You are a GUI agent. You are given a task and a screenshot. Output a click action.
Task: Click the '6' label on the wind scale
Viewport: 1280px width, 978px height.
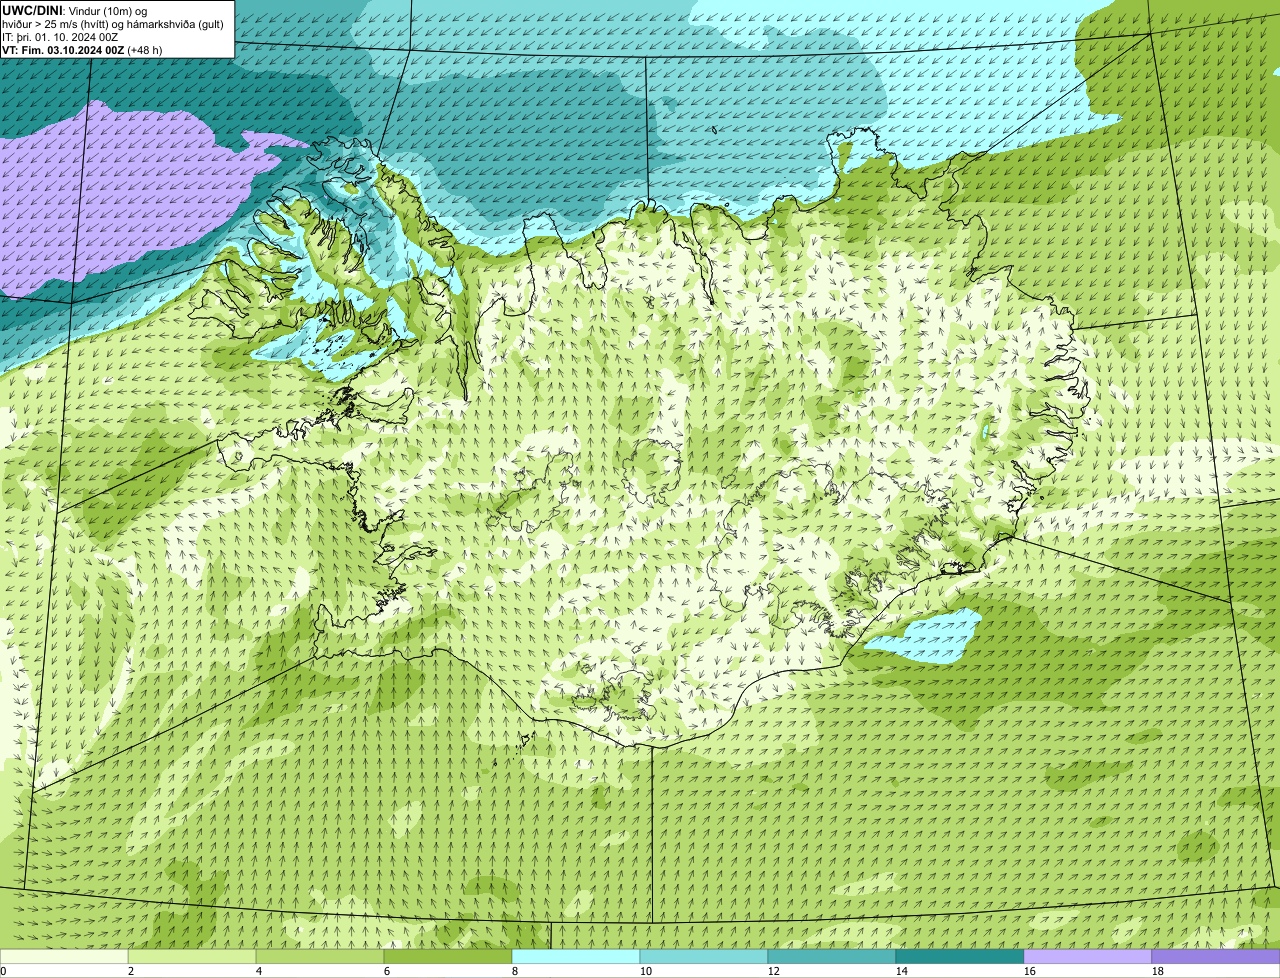point(387,971)
